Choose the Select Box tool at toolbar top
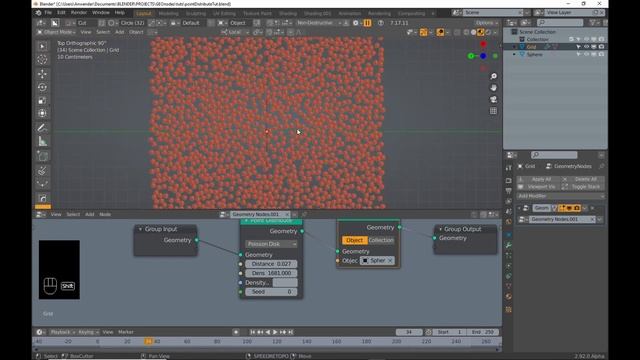The width and height of the screenshot is (640, 360). 42,46
